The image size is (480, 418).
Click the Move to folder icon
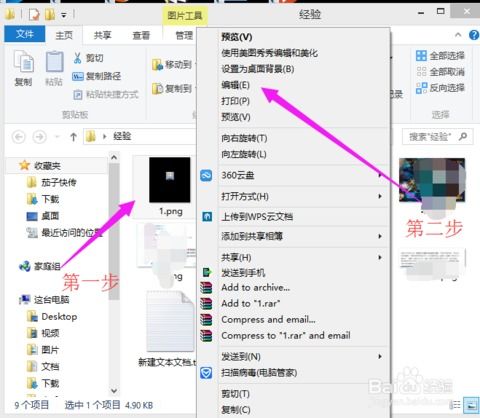pyautogui.click(x=157, y=65)
